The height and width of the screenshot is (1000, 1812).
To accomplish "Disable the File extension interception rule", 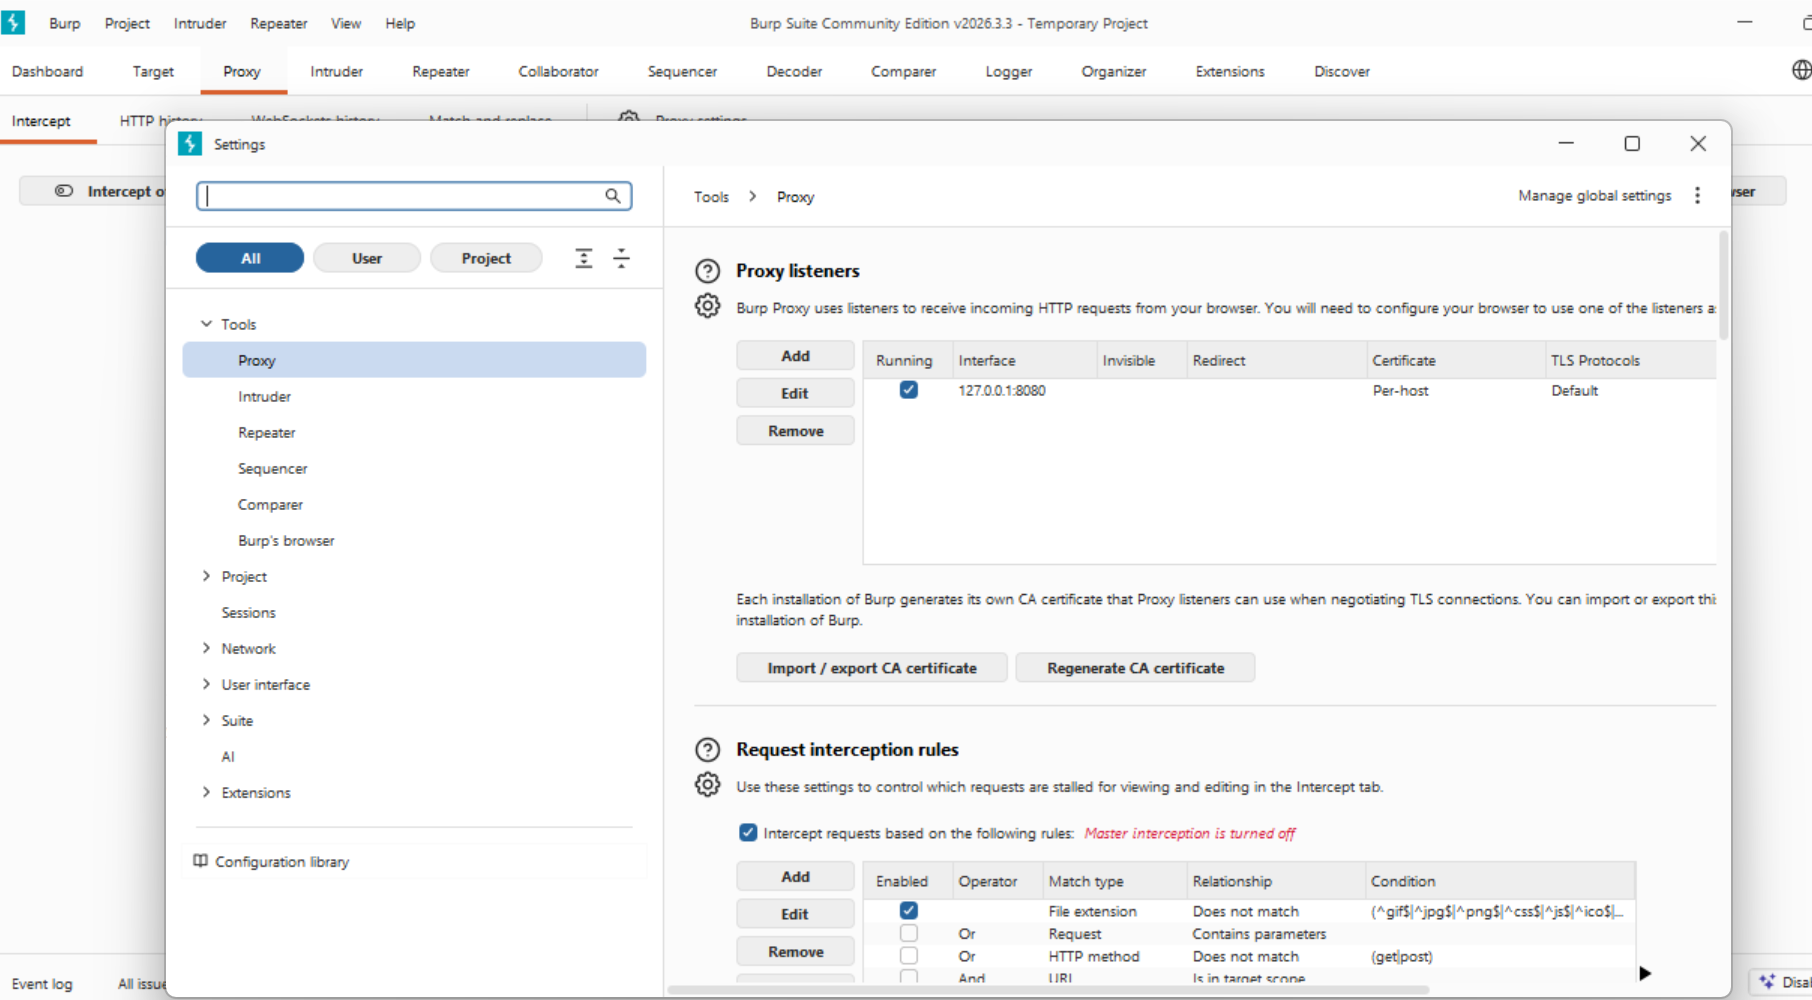I will pyautogui.click(x=908, y=911).
